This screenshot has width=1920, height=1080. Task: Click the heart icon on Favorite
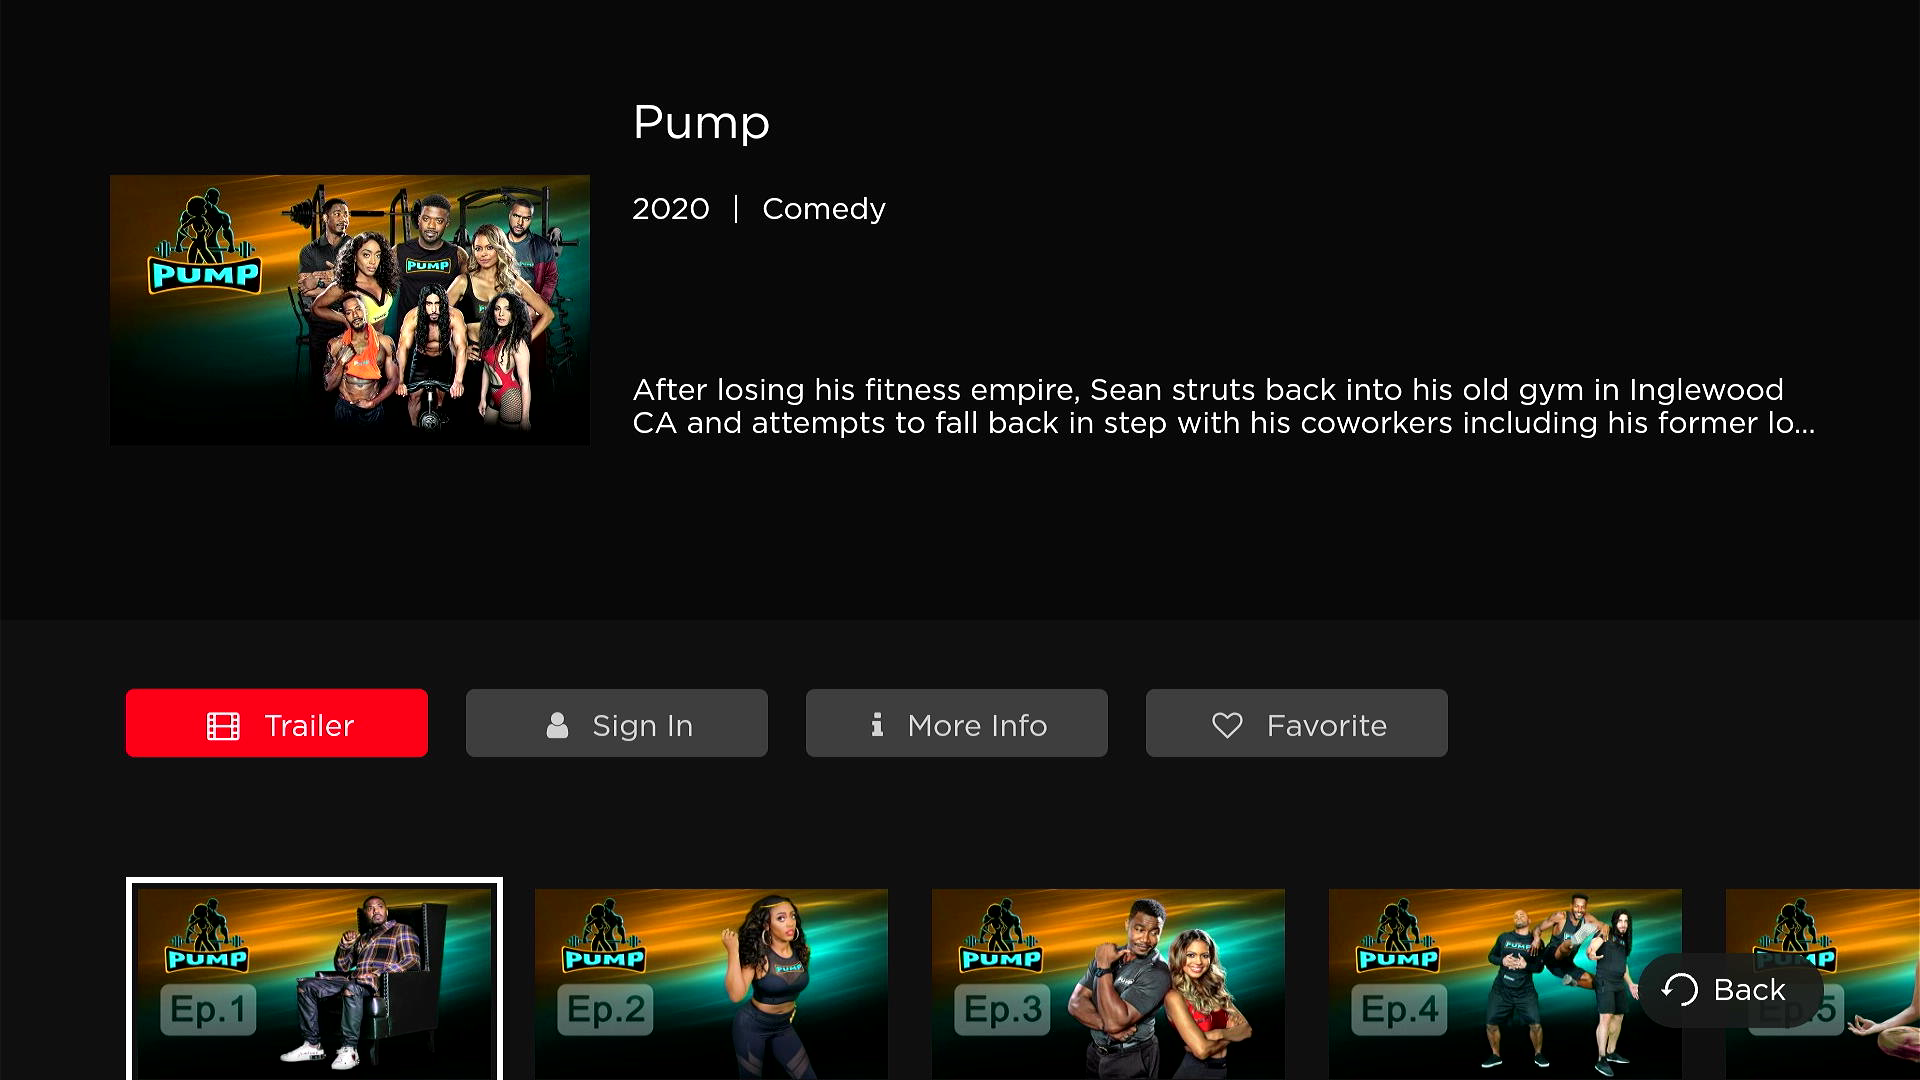click(x=1227, y=725)
